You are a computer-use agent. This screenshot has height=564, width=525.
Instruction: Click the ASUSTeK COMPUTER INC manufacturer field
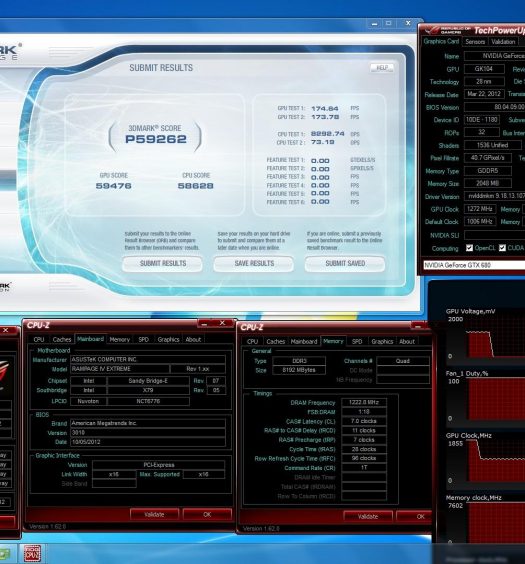[x=148, y=359]
